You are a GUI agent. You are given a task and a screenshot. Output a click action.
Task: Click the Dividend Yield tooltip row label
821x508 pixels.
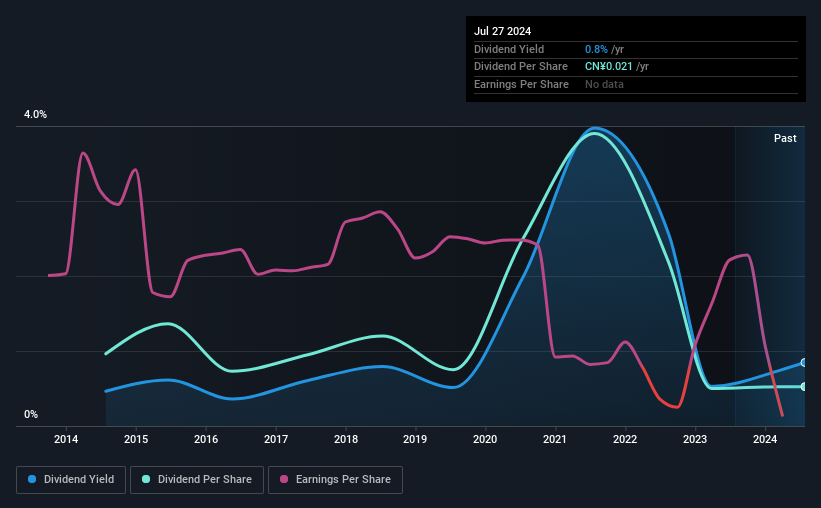point(509,49)
